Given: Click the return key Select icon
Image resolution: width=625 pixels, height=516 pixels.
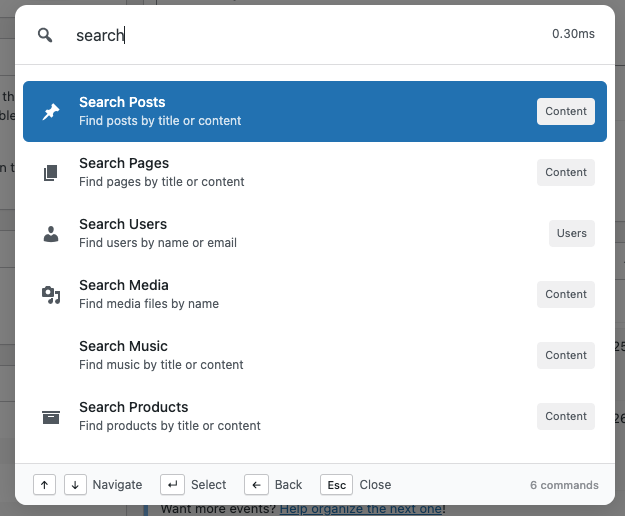Looking at the screenshot, I should [172, 485].
